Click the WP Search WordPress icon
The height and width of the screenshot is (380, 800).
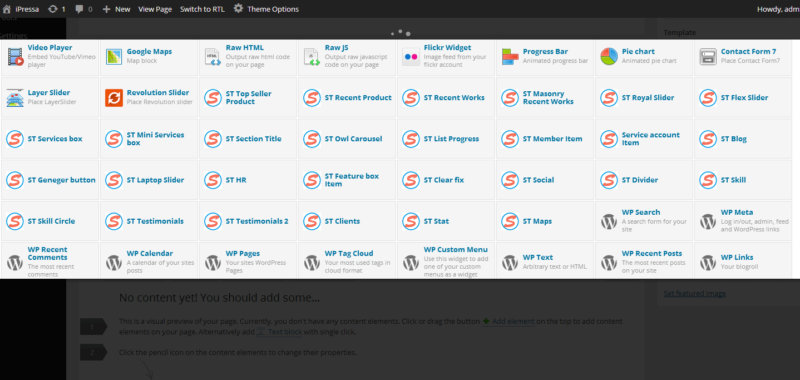click(609, 221)
